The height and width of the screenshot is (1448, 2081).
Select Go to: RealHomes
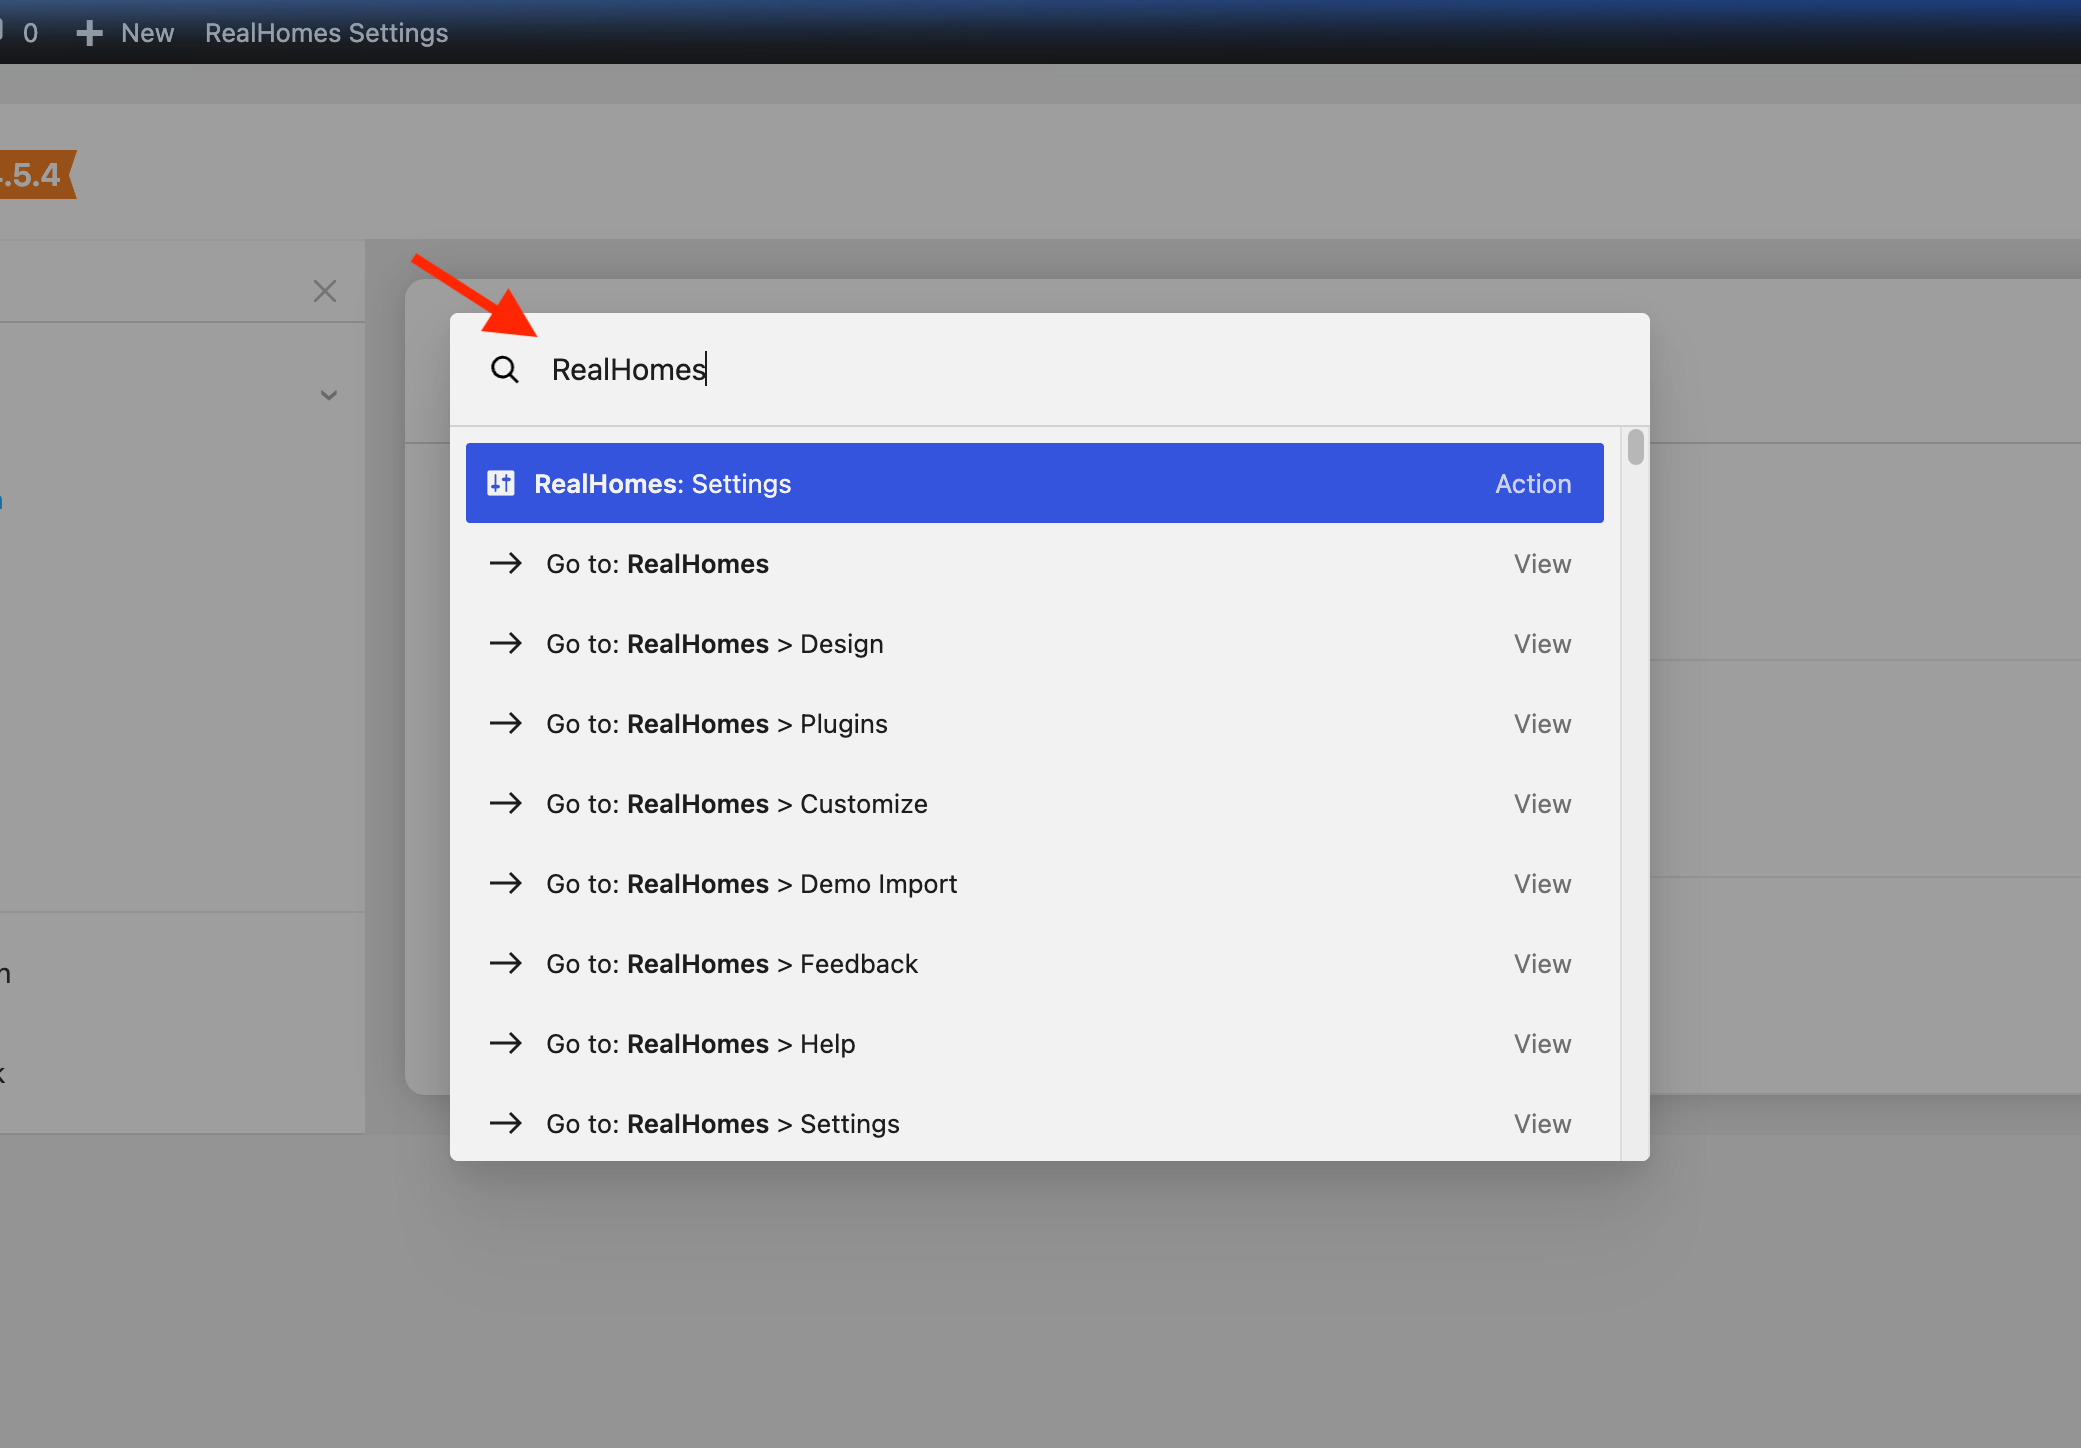[1035, 564]
